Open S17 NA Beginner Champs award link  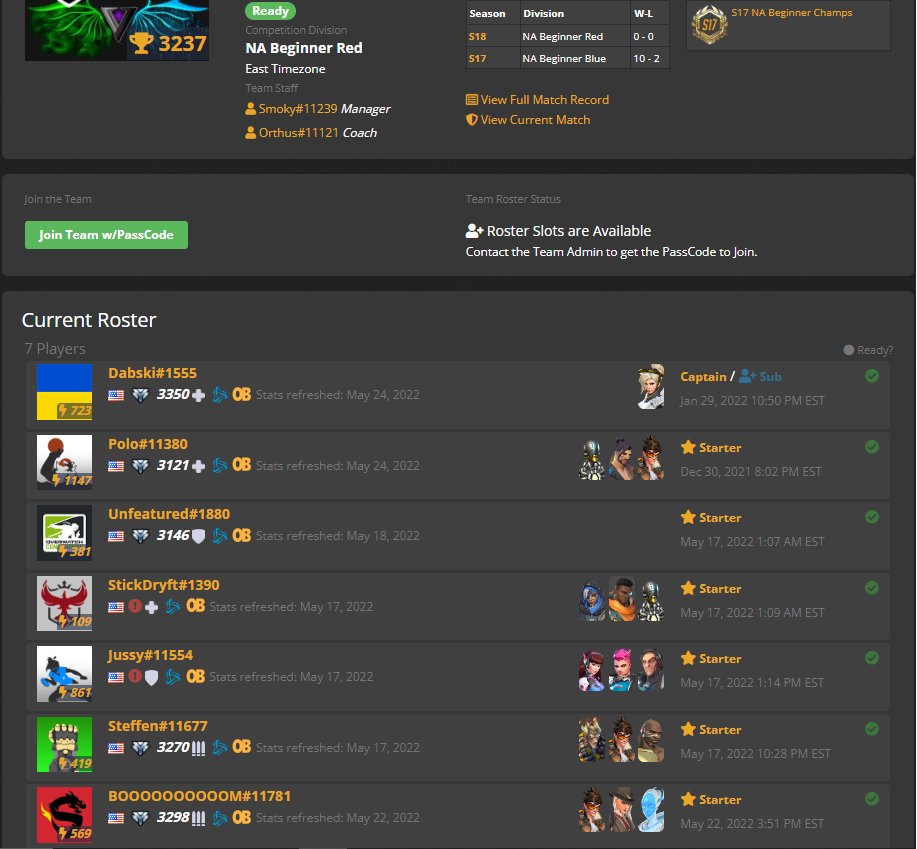791,12
